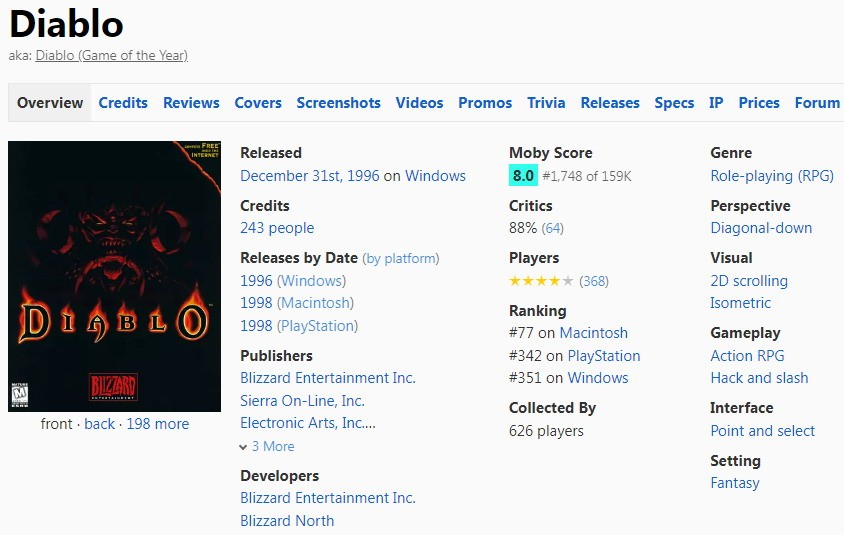
Task: Open the Overview tab
Action: click(50, 103)
